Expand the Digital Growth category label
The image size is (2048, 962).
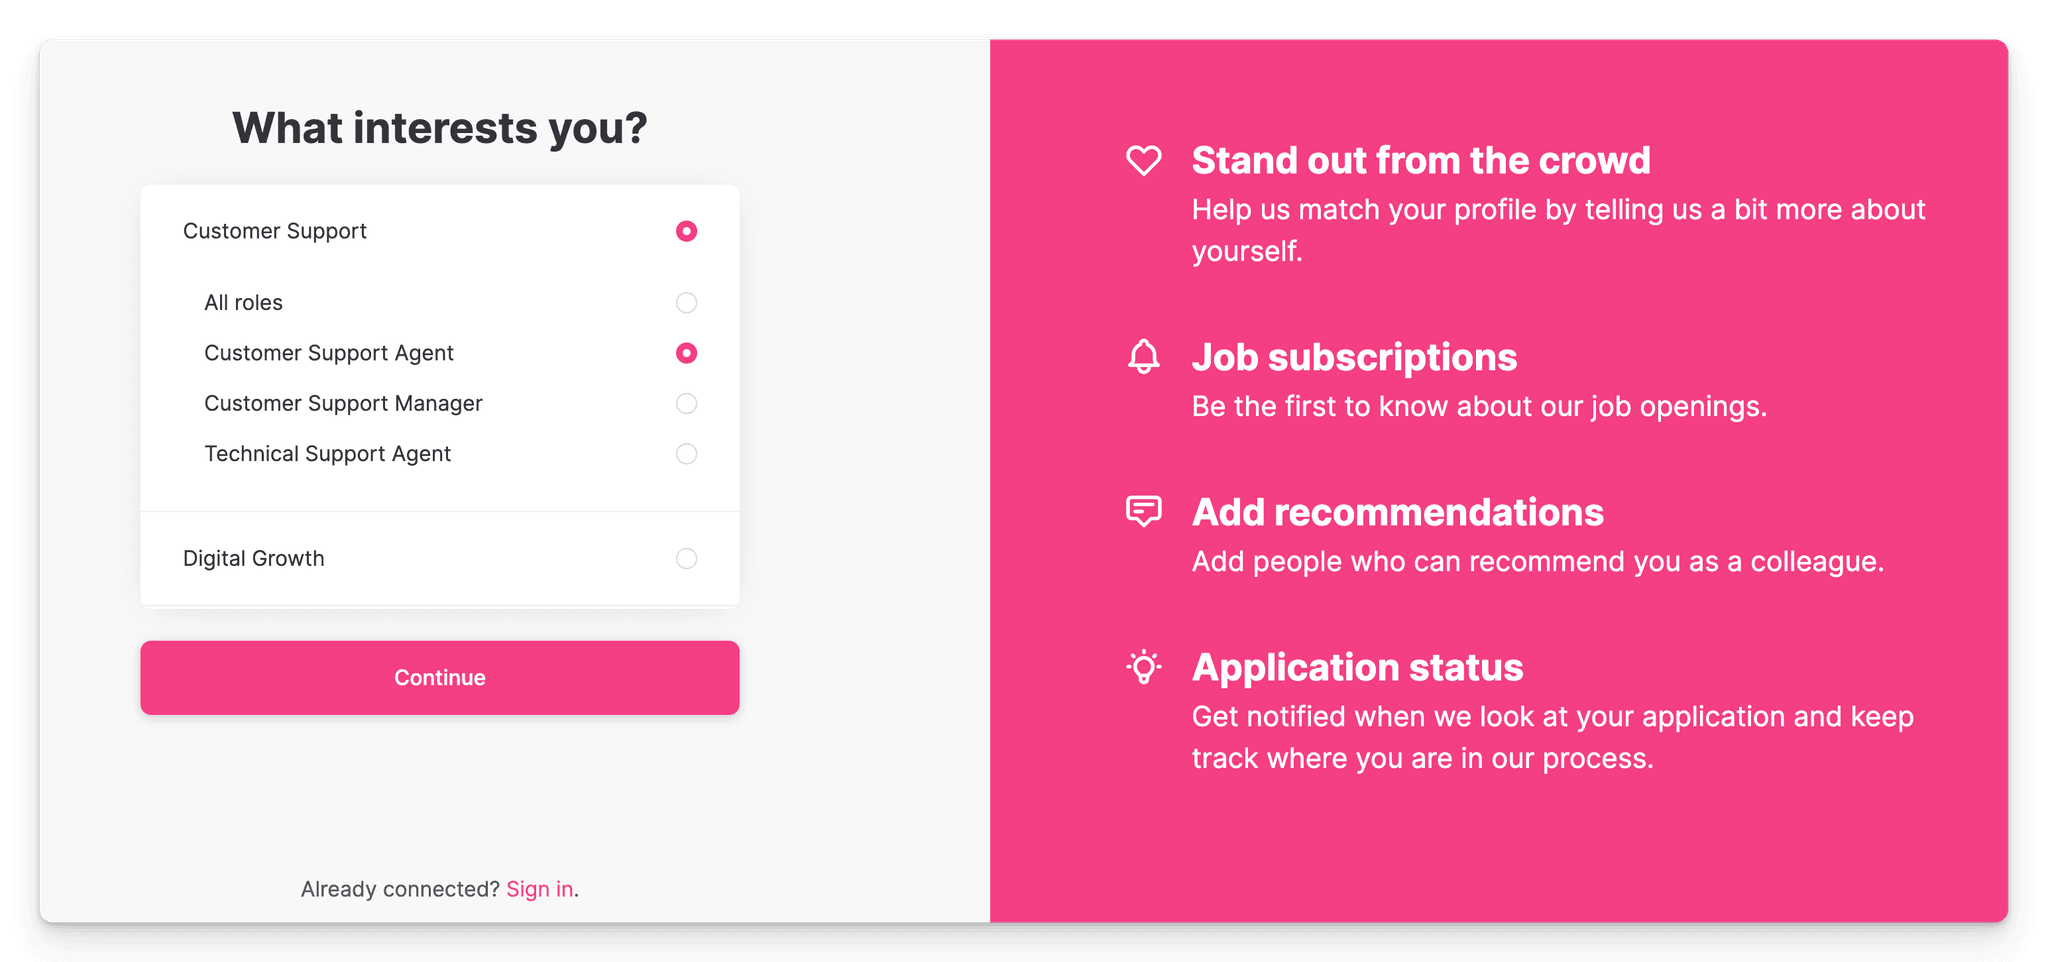[x=254, y=558]
